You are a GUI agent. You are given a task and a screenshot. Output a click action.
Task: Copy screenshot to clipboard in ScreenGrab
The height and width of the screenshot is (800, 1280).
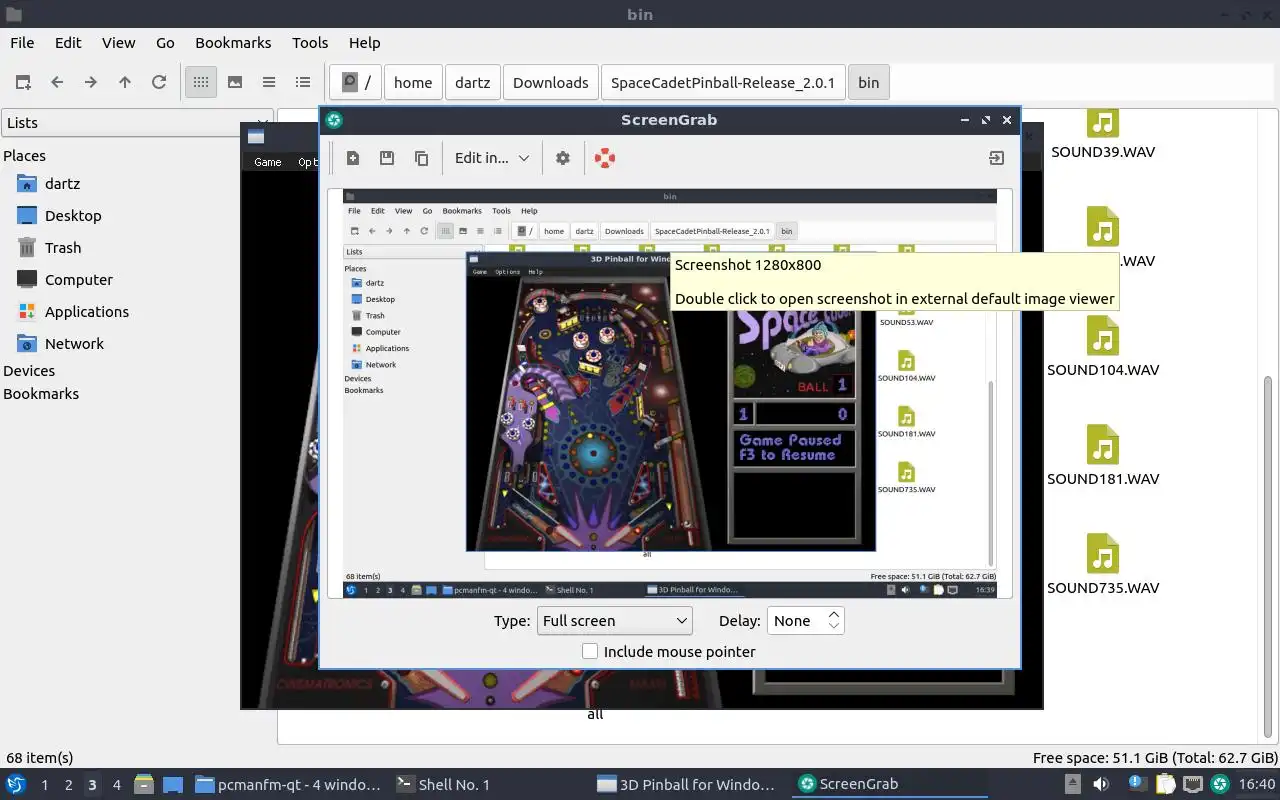pos(421,158)
